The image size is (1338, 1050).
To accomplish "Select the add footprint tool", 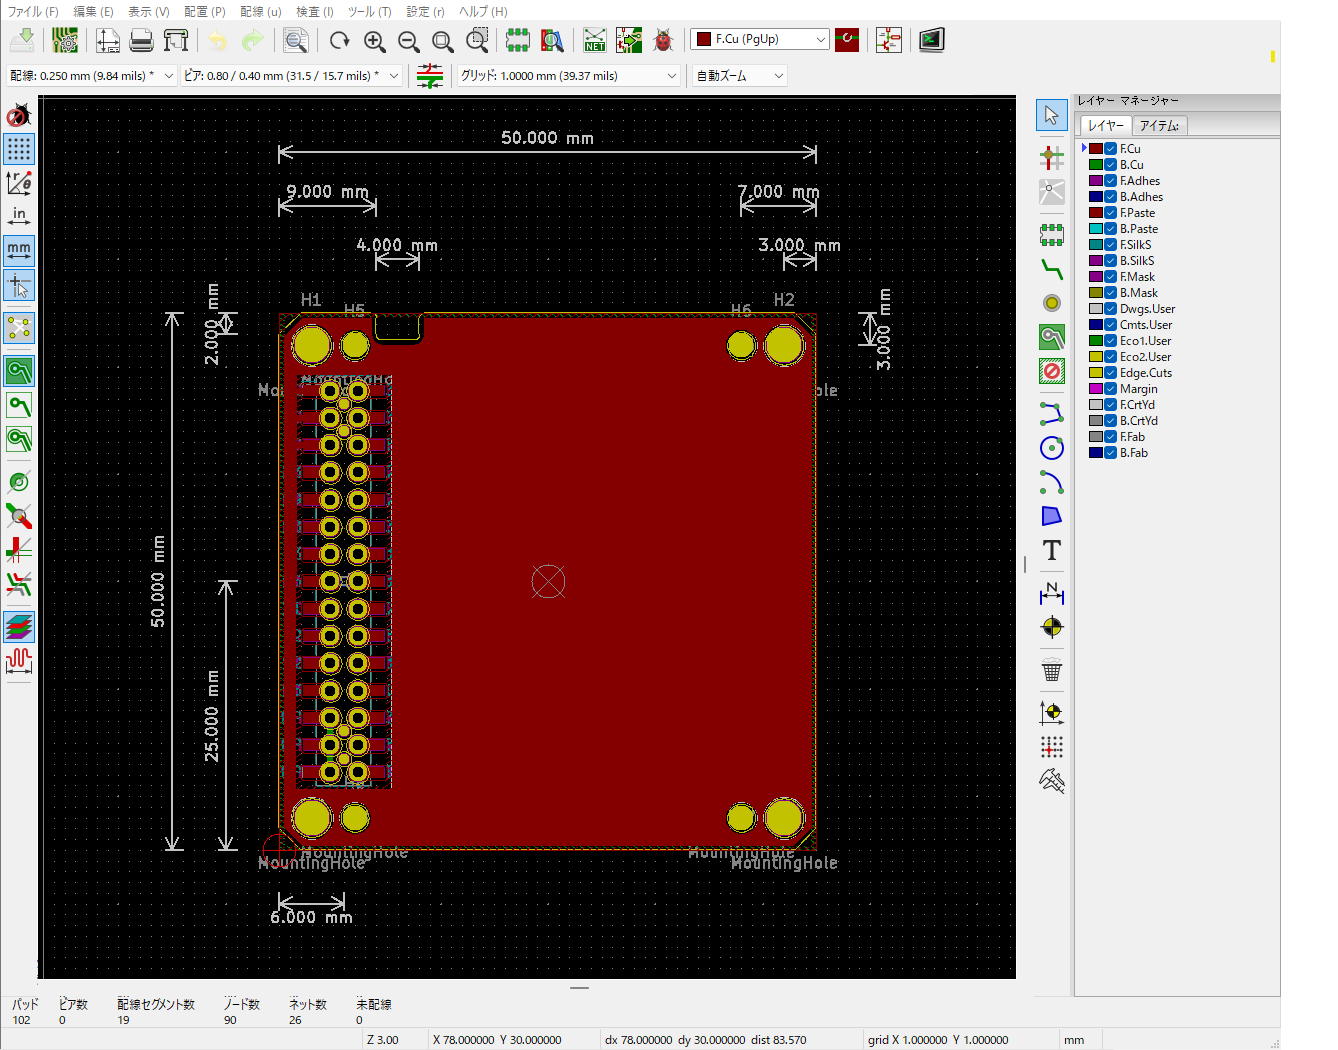I will point(1051,235).
